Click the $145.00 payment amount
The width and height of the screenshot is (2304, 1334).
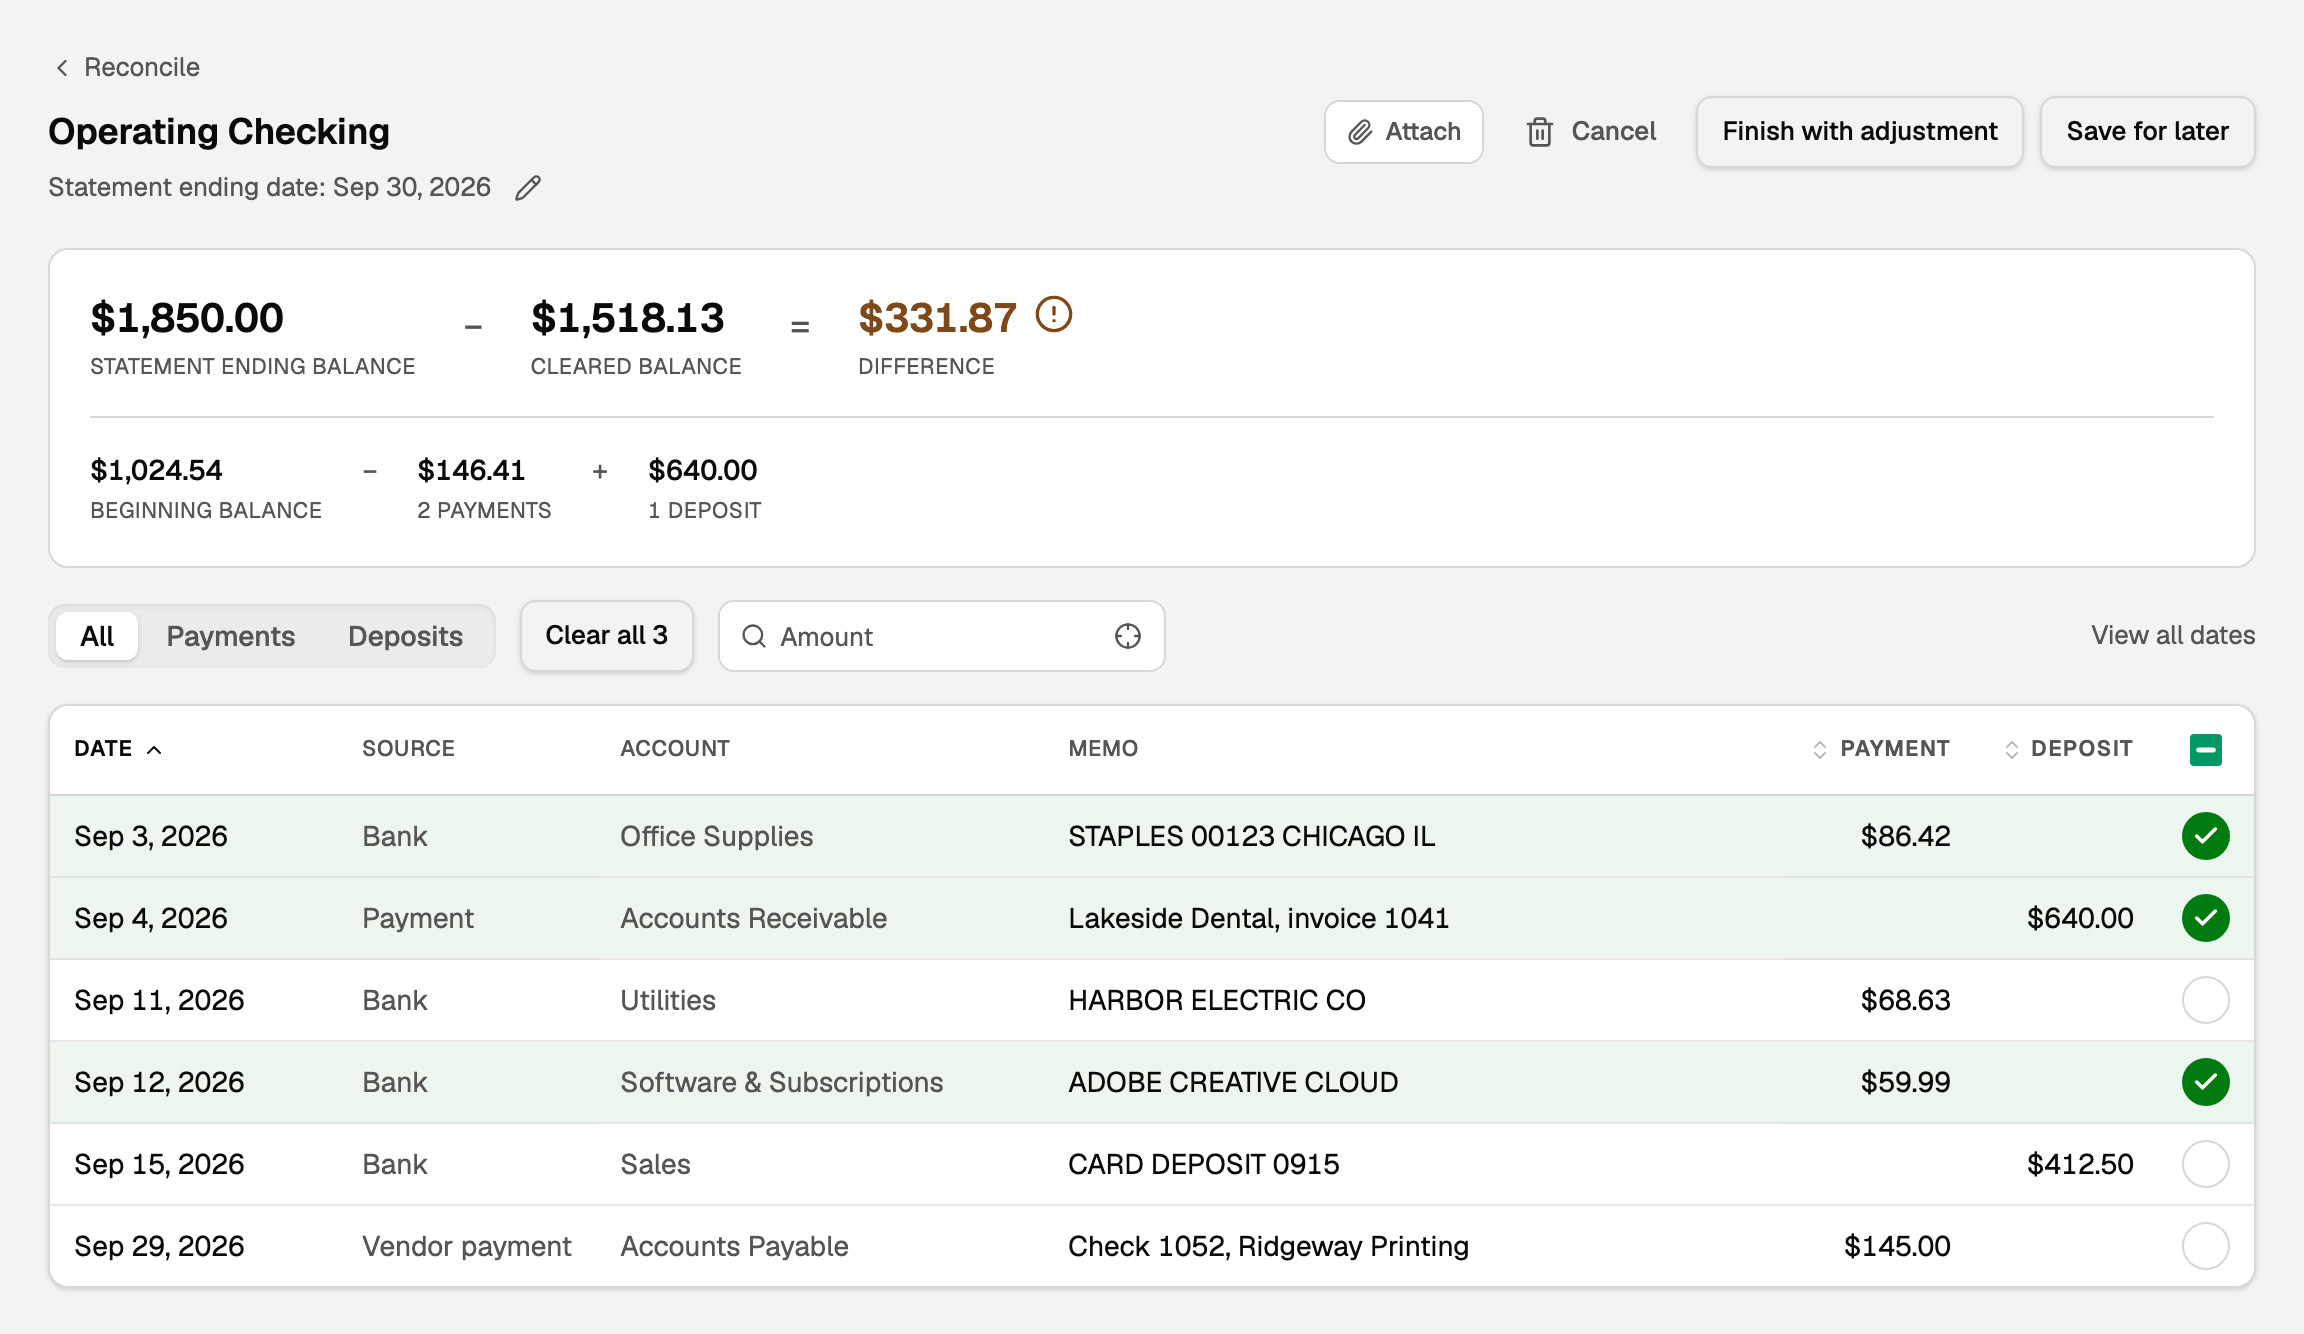(1897, 1246)
